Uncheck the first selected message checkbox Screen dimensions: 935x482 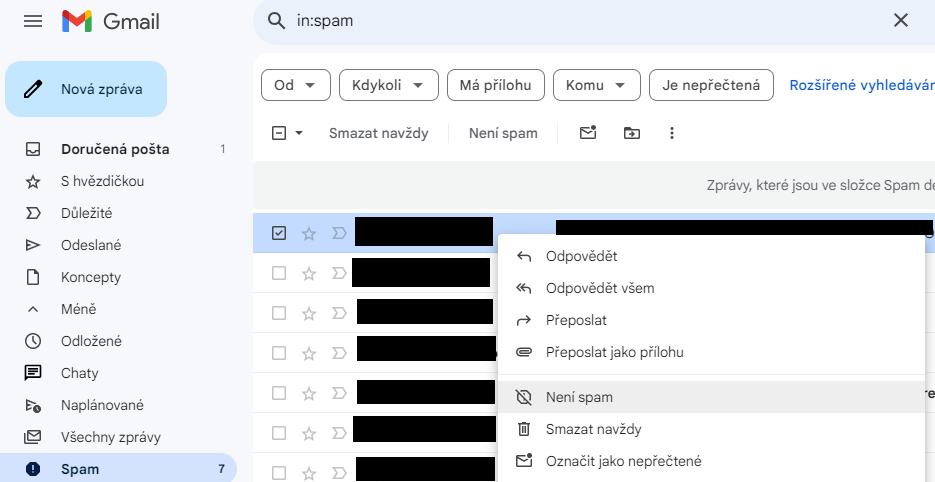click(x=279, y=233)
